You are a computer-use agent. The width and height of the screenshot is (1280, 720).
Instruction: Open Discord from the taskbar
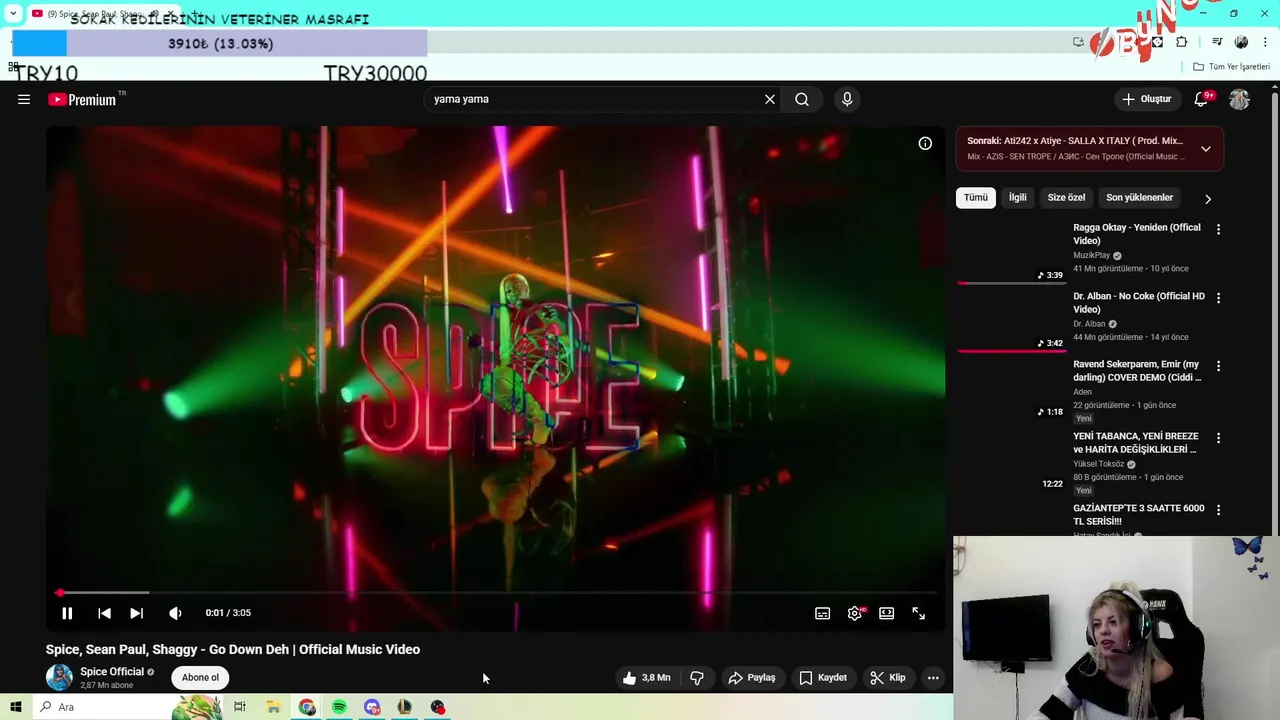coord(372,707)
